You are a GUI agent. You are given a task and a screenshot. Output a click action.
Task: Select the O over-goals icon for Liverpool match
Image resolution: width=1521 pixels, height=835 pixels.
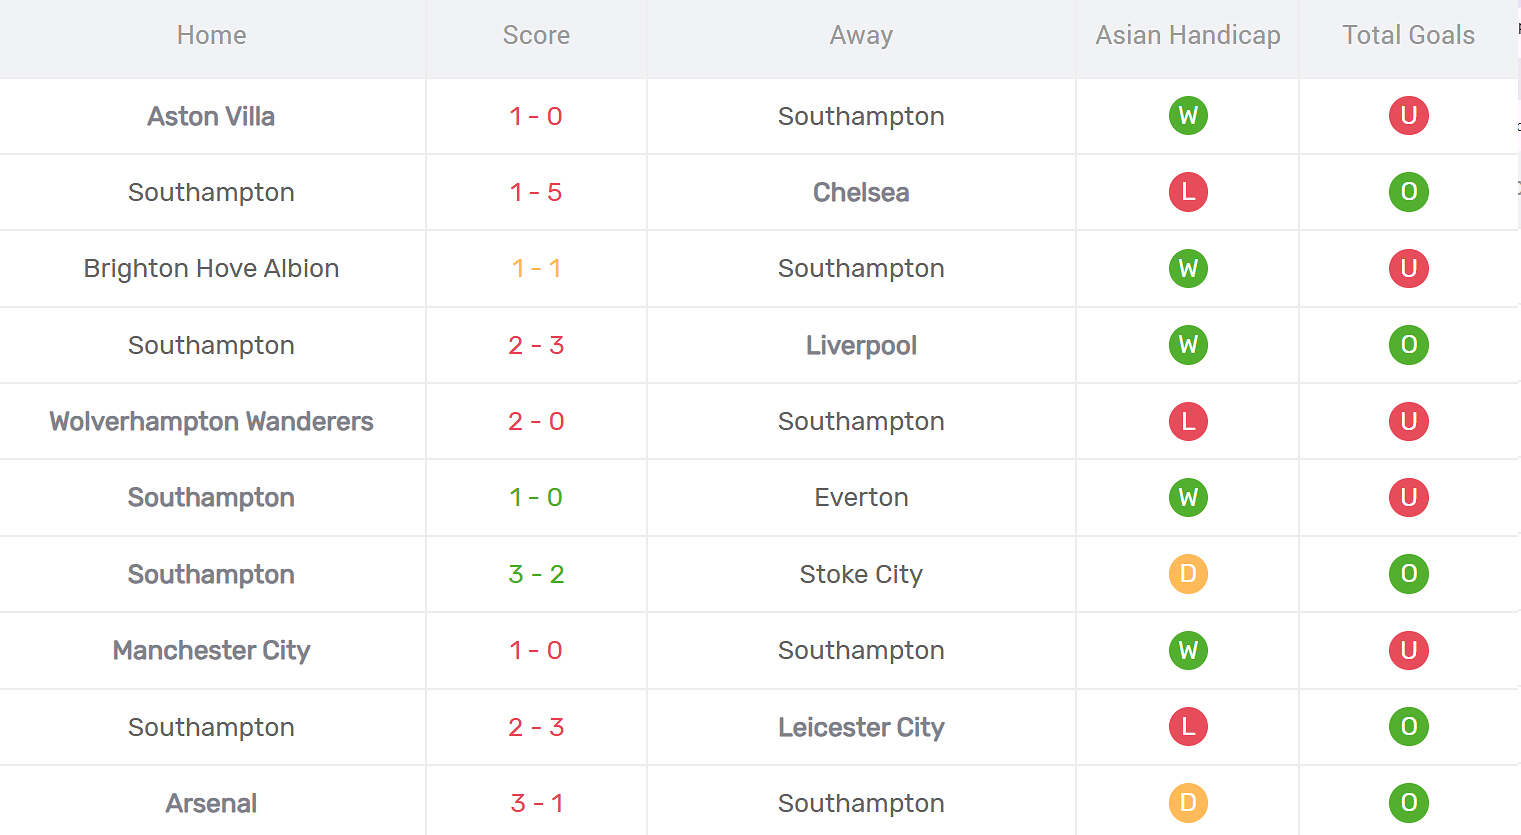[1409, 345]
